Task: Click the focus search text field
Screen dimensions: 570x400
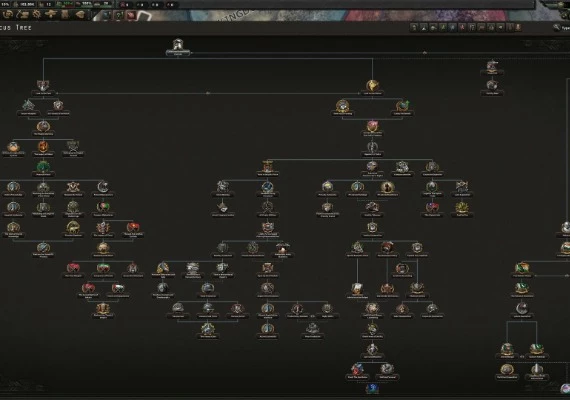Action: click(566, 28)
